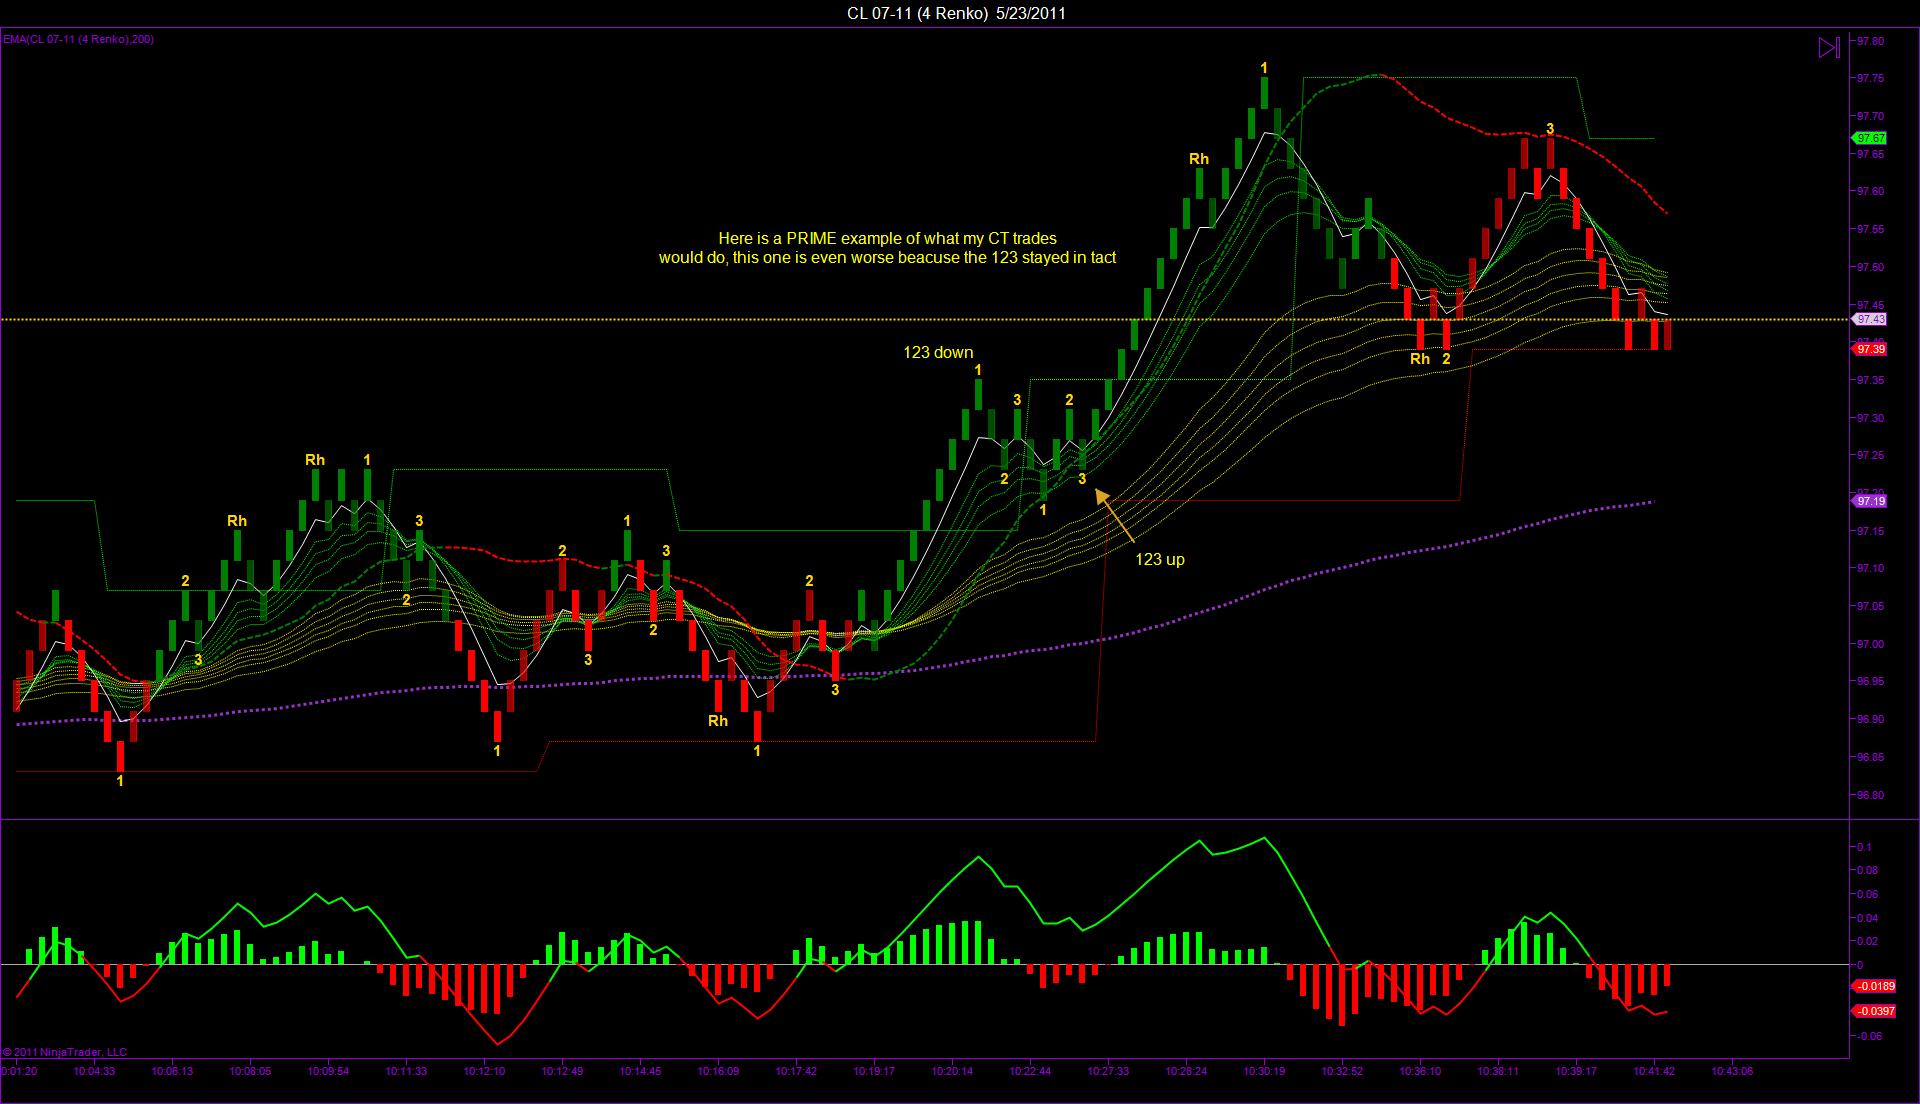The width and height of the screenshot is (1920, 1104).
Task: Click the 97.43 current price marker
Action: pos(1870,319)
